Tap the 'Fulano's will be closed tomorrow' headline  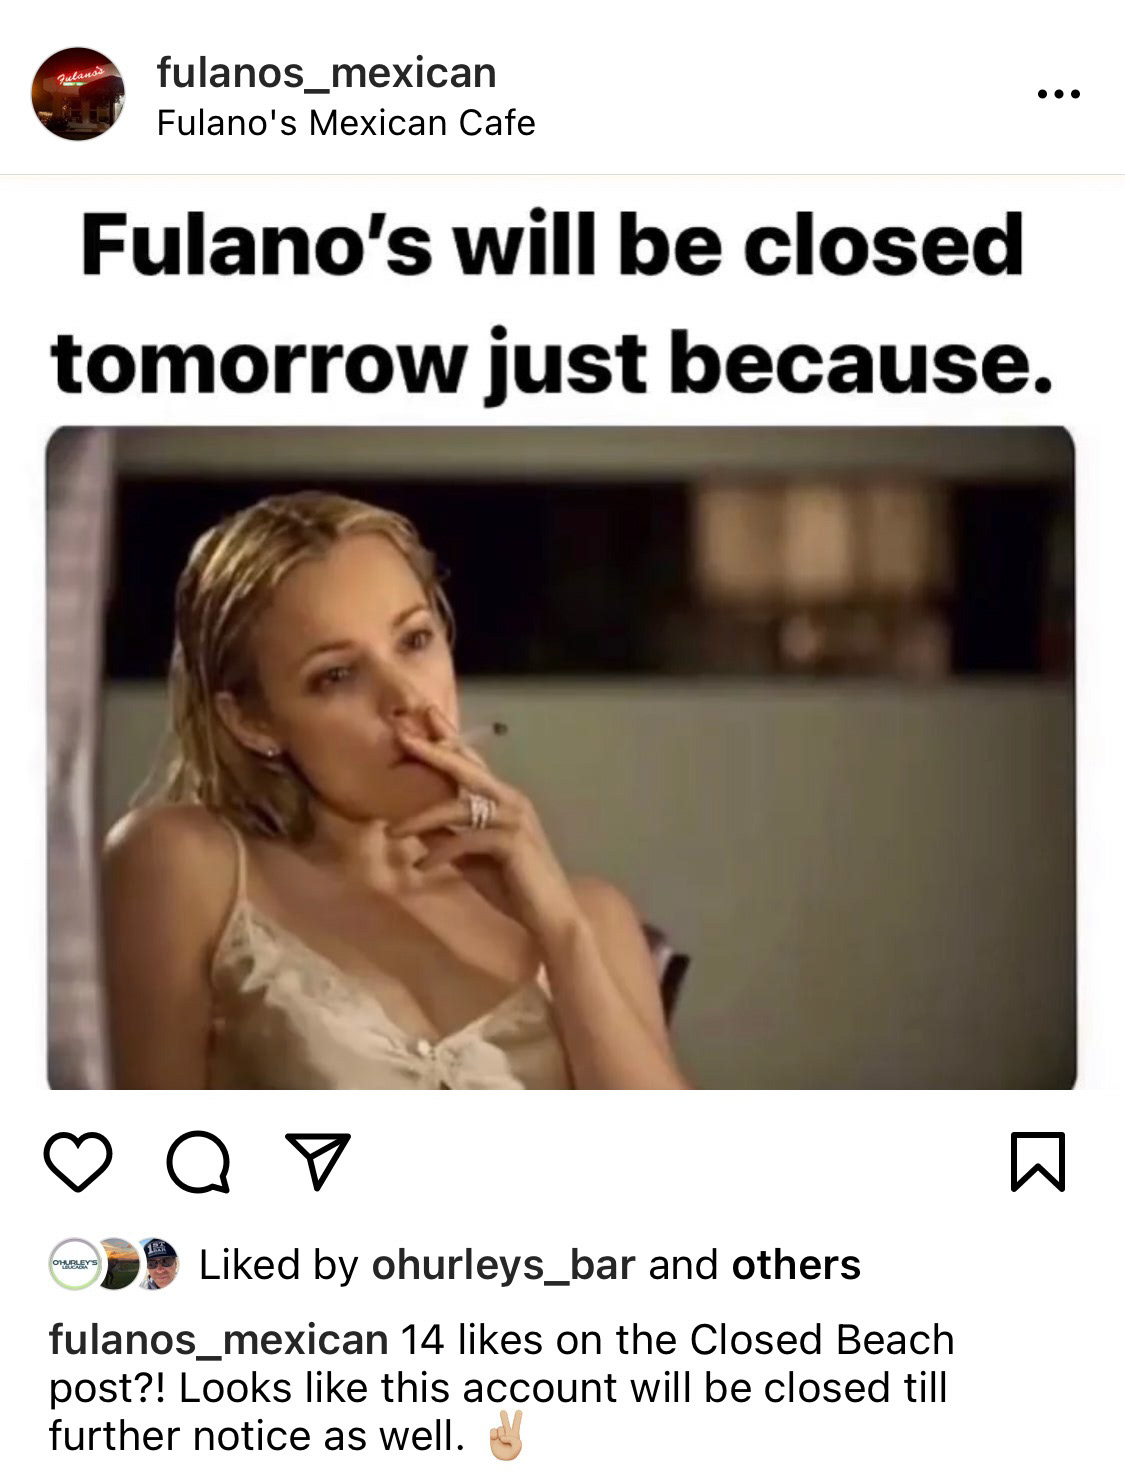tap(551, 305)
